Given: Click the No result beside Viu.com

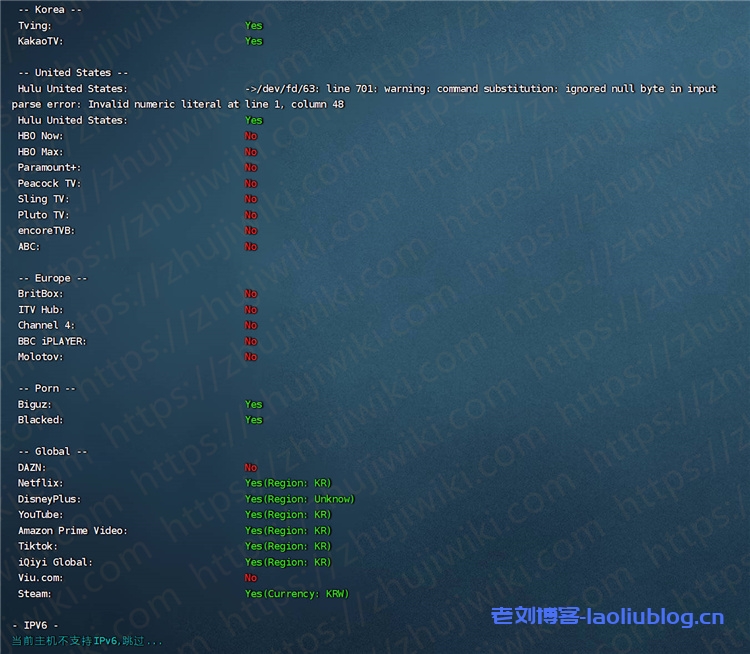Looking at the screenshot, I should coord(251,578).
